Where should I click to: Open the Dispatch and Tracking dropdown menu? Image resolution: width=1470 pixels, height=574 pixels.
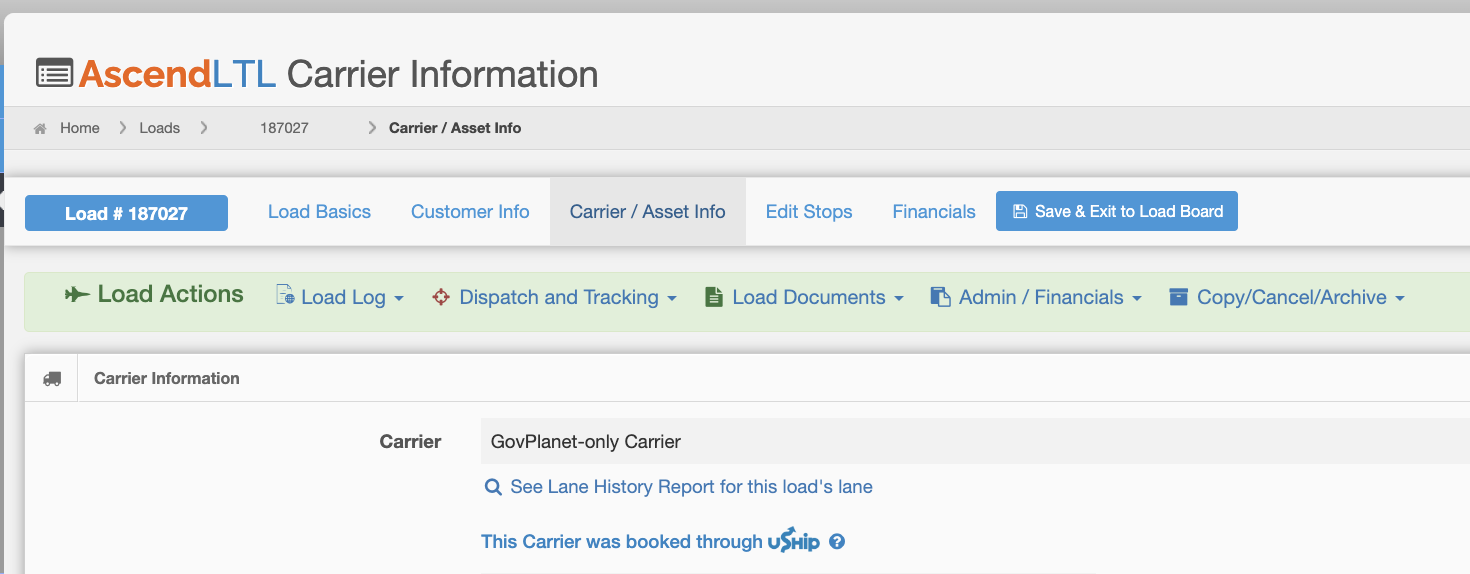[x=555, y=297]
